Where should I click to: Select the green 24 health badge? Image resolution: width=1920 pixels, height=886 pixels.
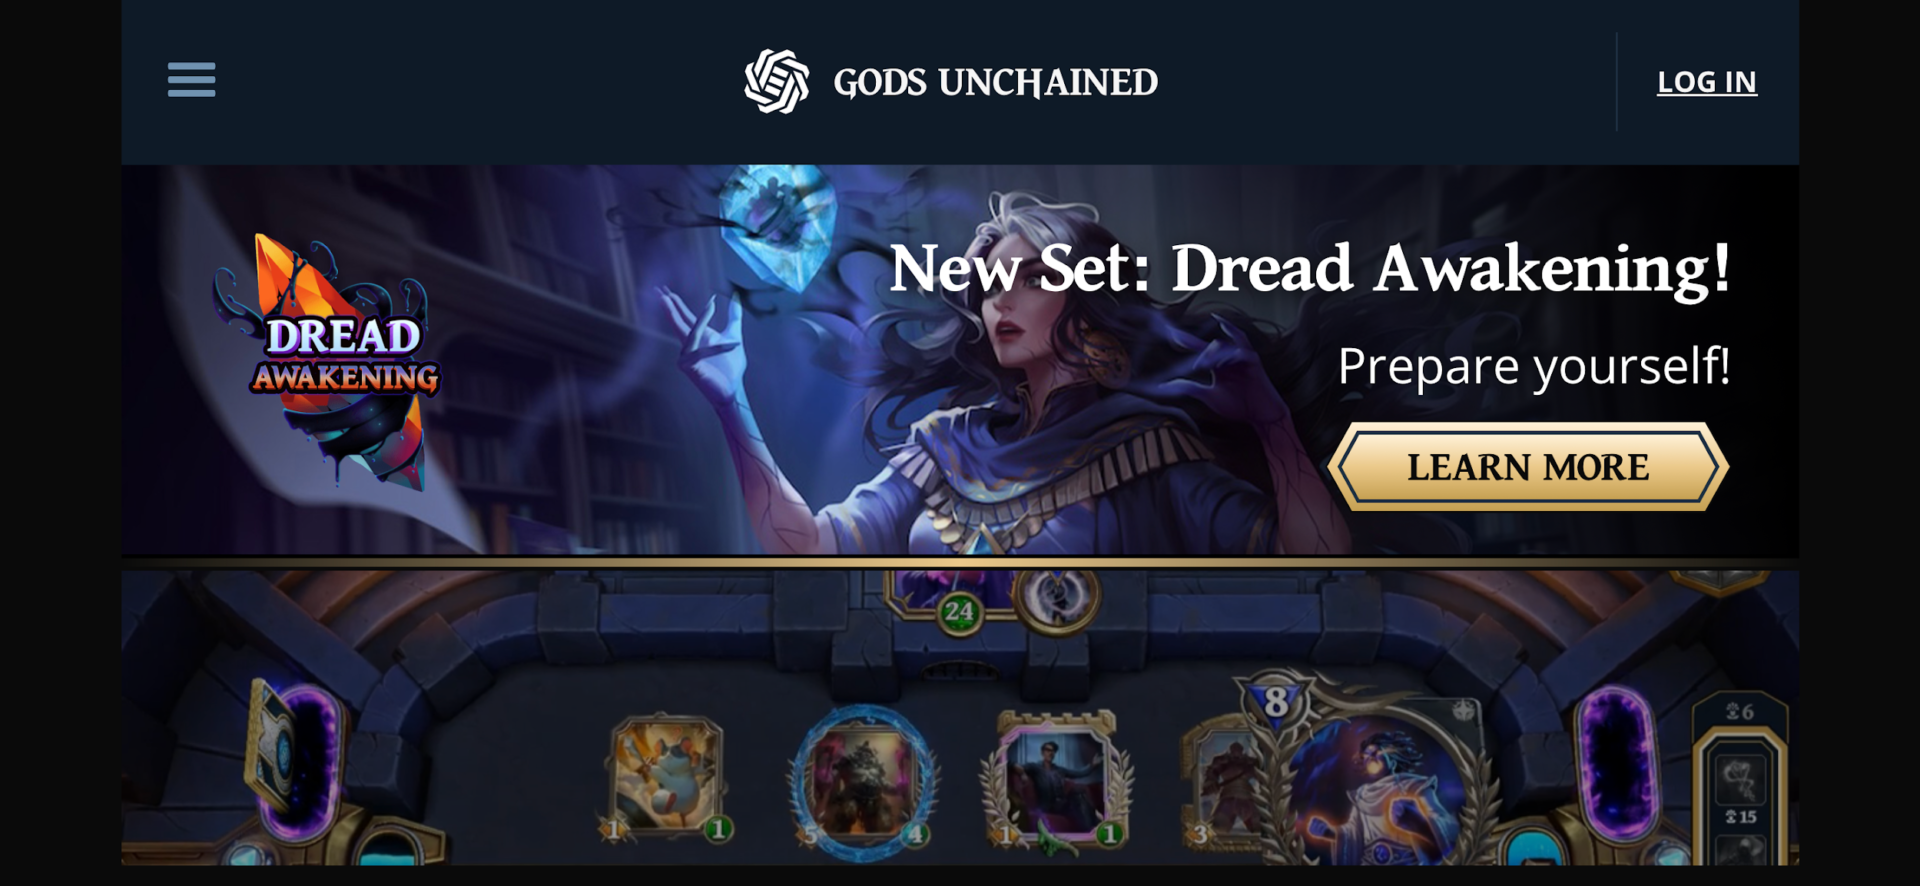pos(958,611)
